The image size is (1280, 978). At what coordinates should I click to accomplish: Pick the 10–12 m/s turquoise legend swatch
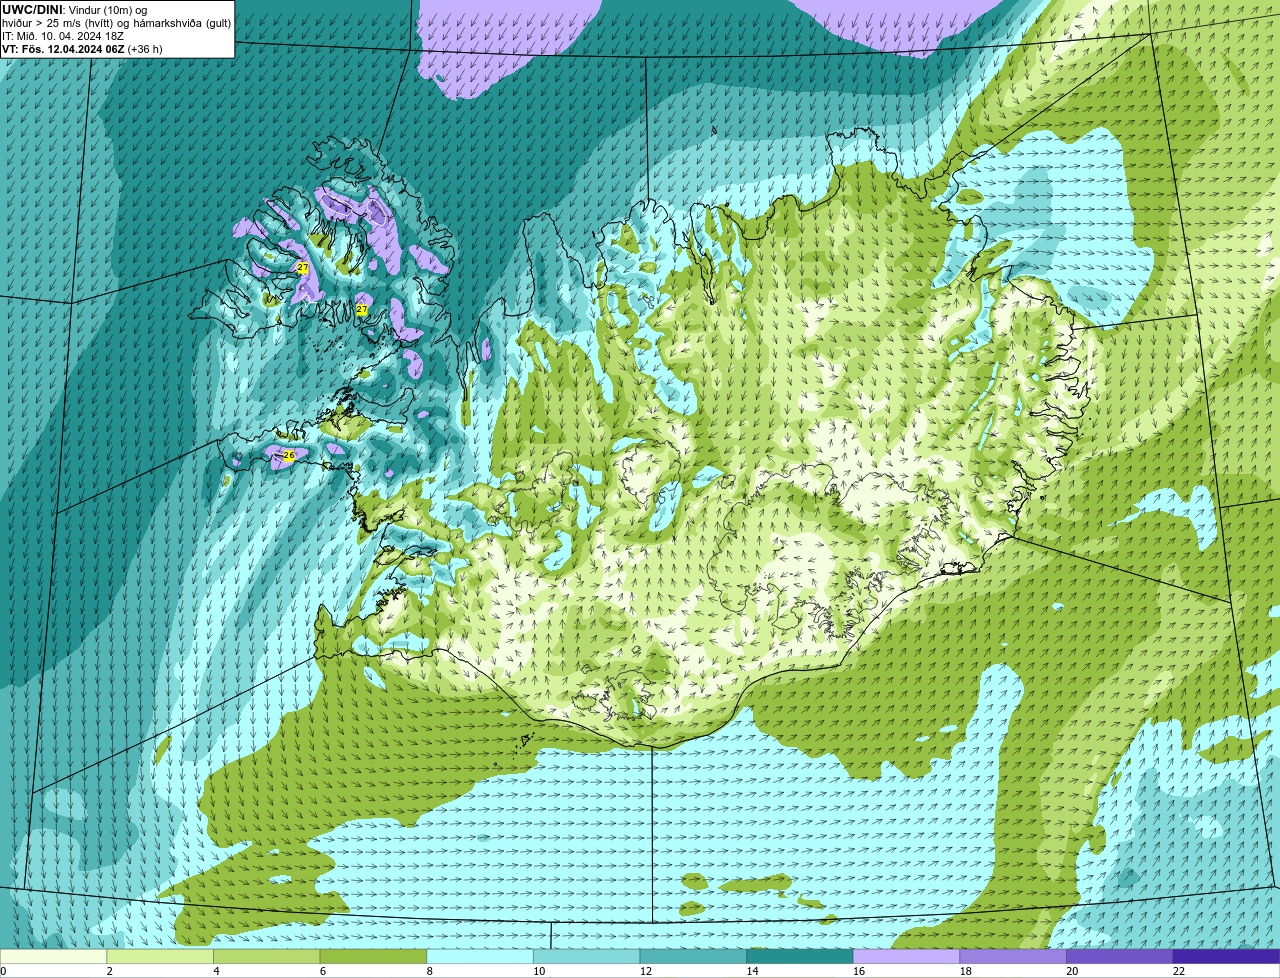[x=587, y=956]
